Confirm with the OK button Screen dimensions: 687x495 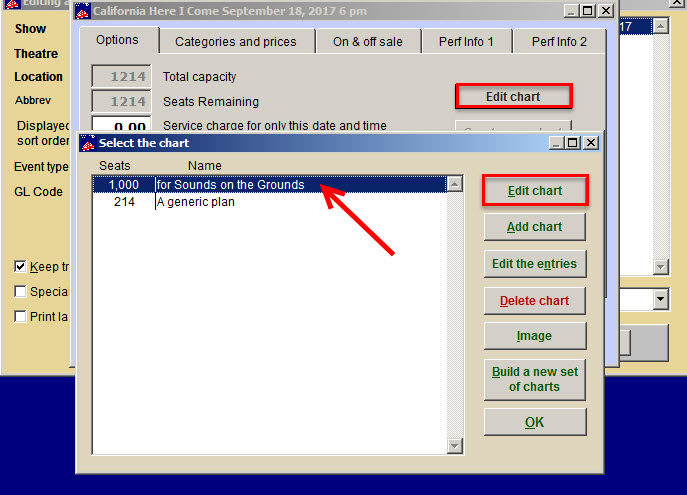point(535,422)
